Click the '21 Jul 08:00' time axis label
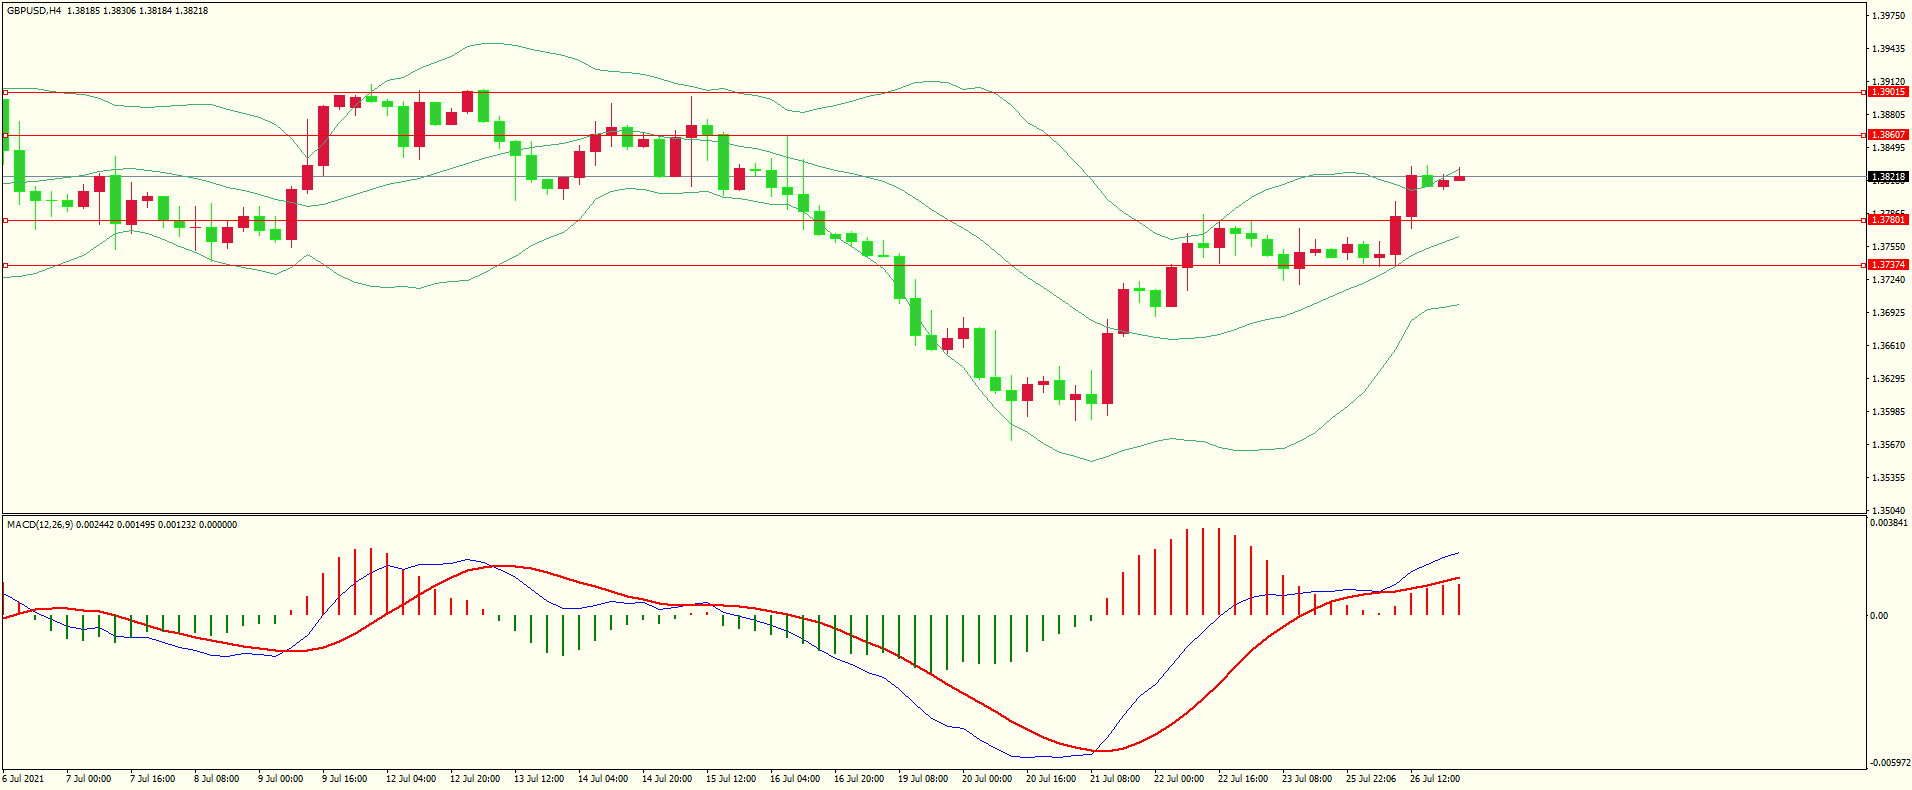Image resolution: width=1912 pixels, height=790 pixels. pyautogui.click(x=1114, y=779)
